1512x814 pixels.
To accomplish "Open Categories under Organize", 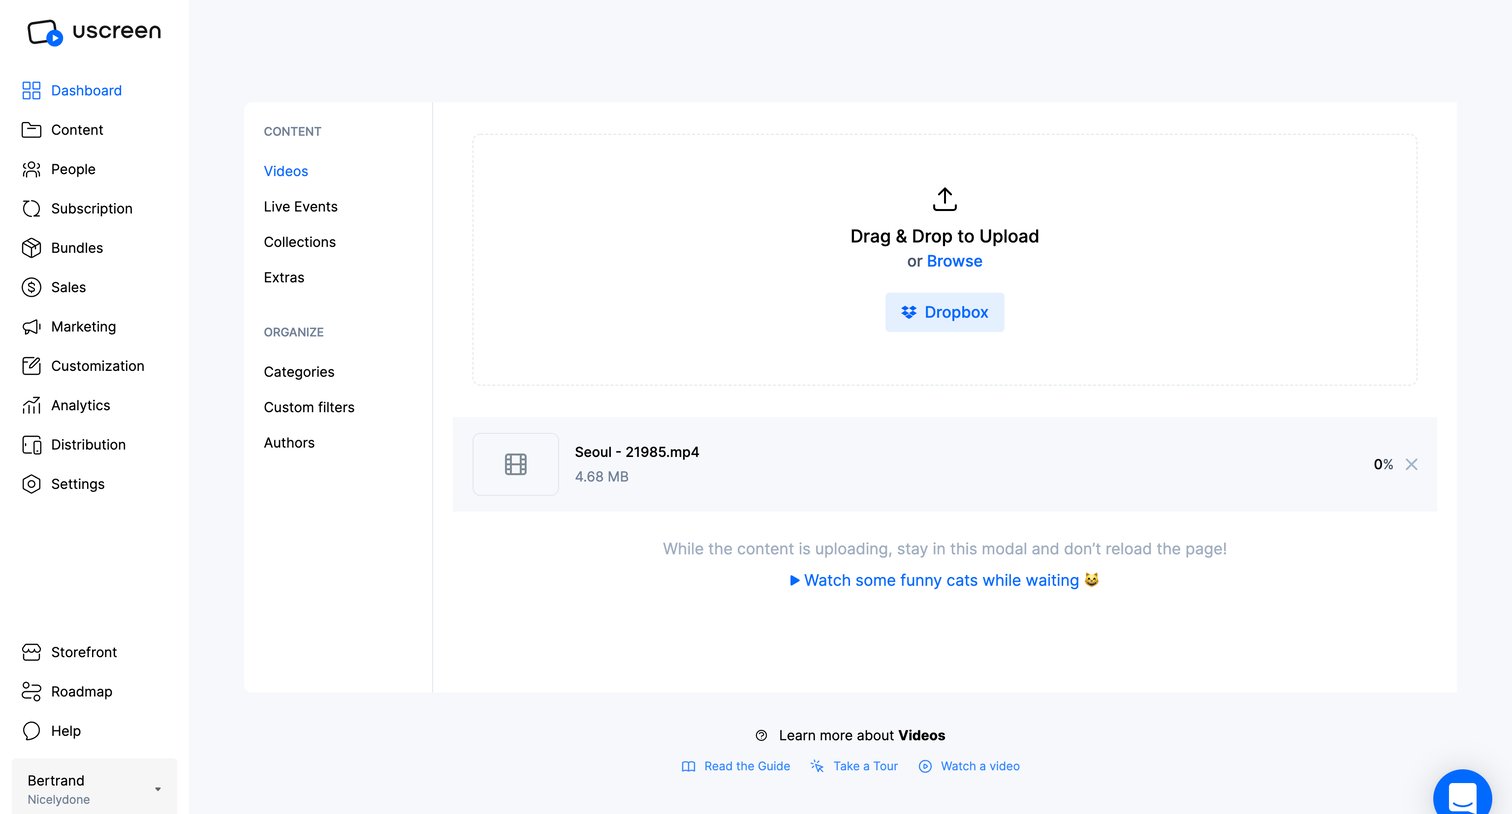I will 299,372.
